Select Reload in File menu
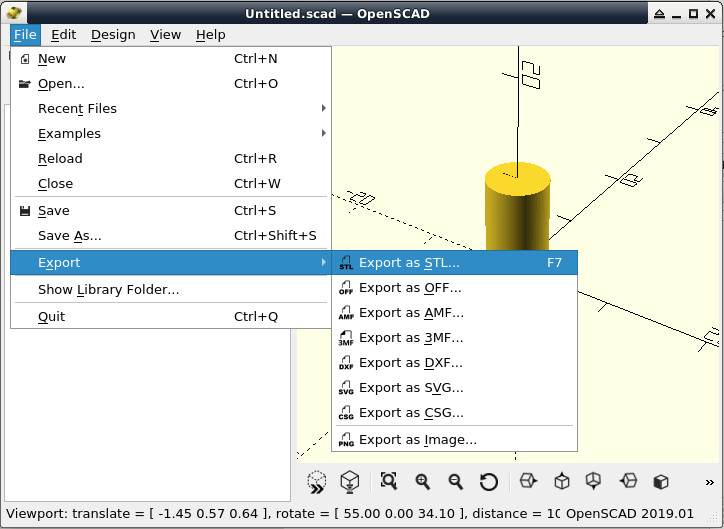 tap(60, 158)
